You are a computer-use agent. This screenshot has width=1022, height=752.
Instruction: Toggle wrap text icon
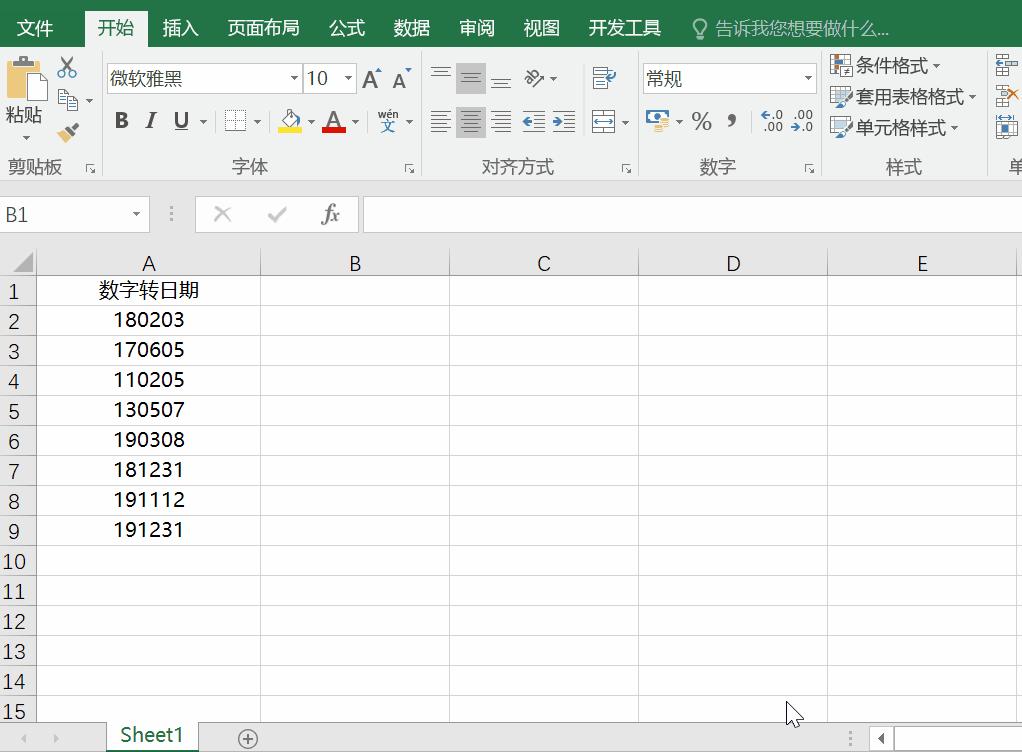(604, 79)
